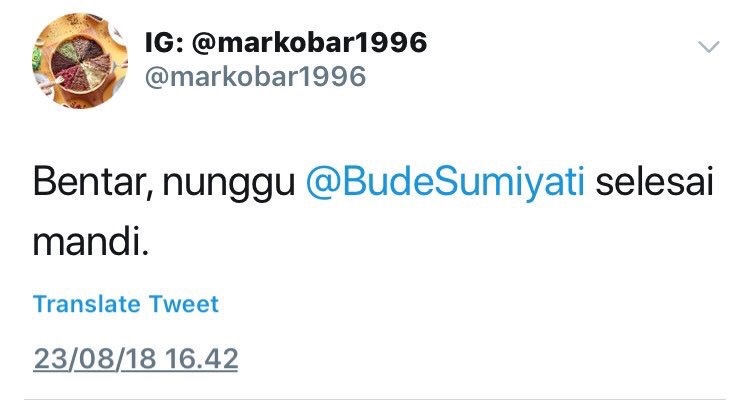Click Translate Tweet
Screen dimensions: 750x403
pyautogui.click(x=126, y=304)
